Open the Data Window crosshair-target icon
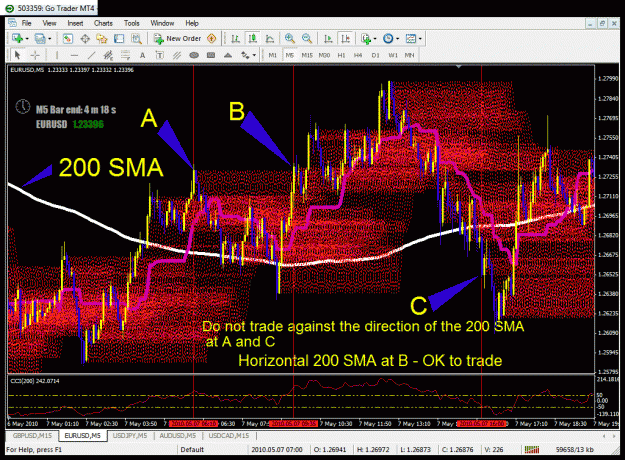625x460 pixels. 85,38
